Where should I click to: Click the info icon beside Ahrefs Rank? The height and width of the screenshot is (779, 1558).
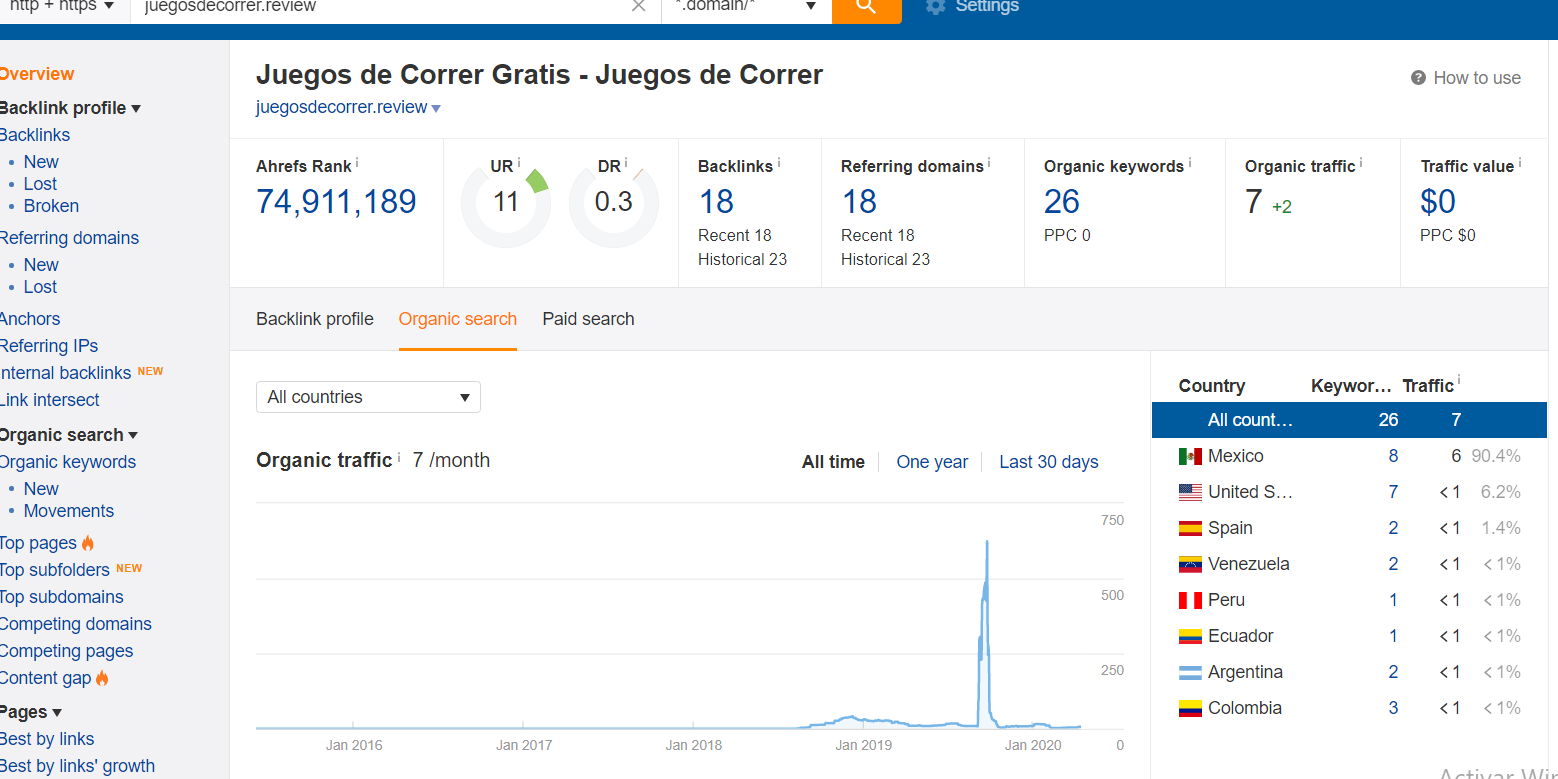point(357,164)
